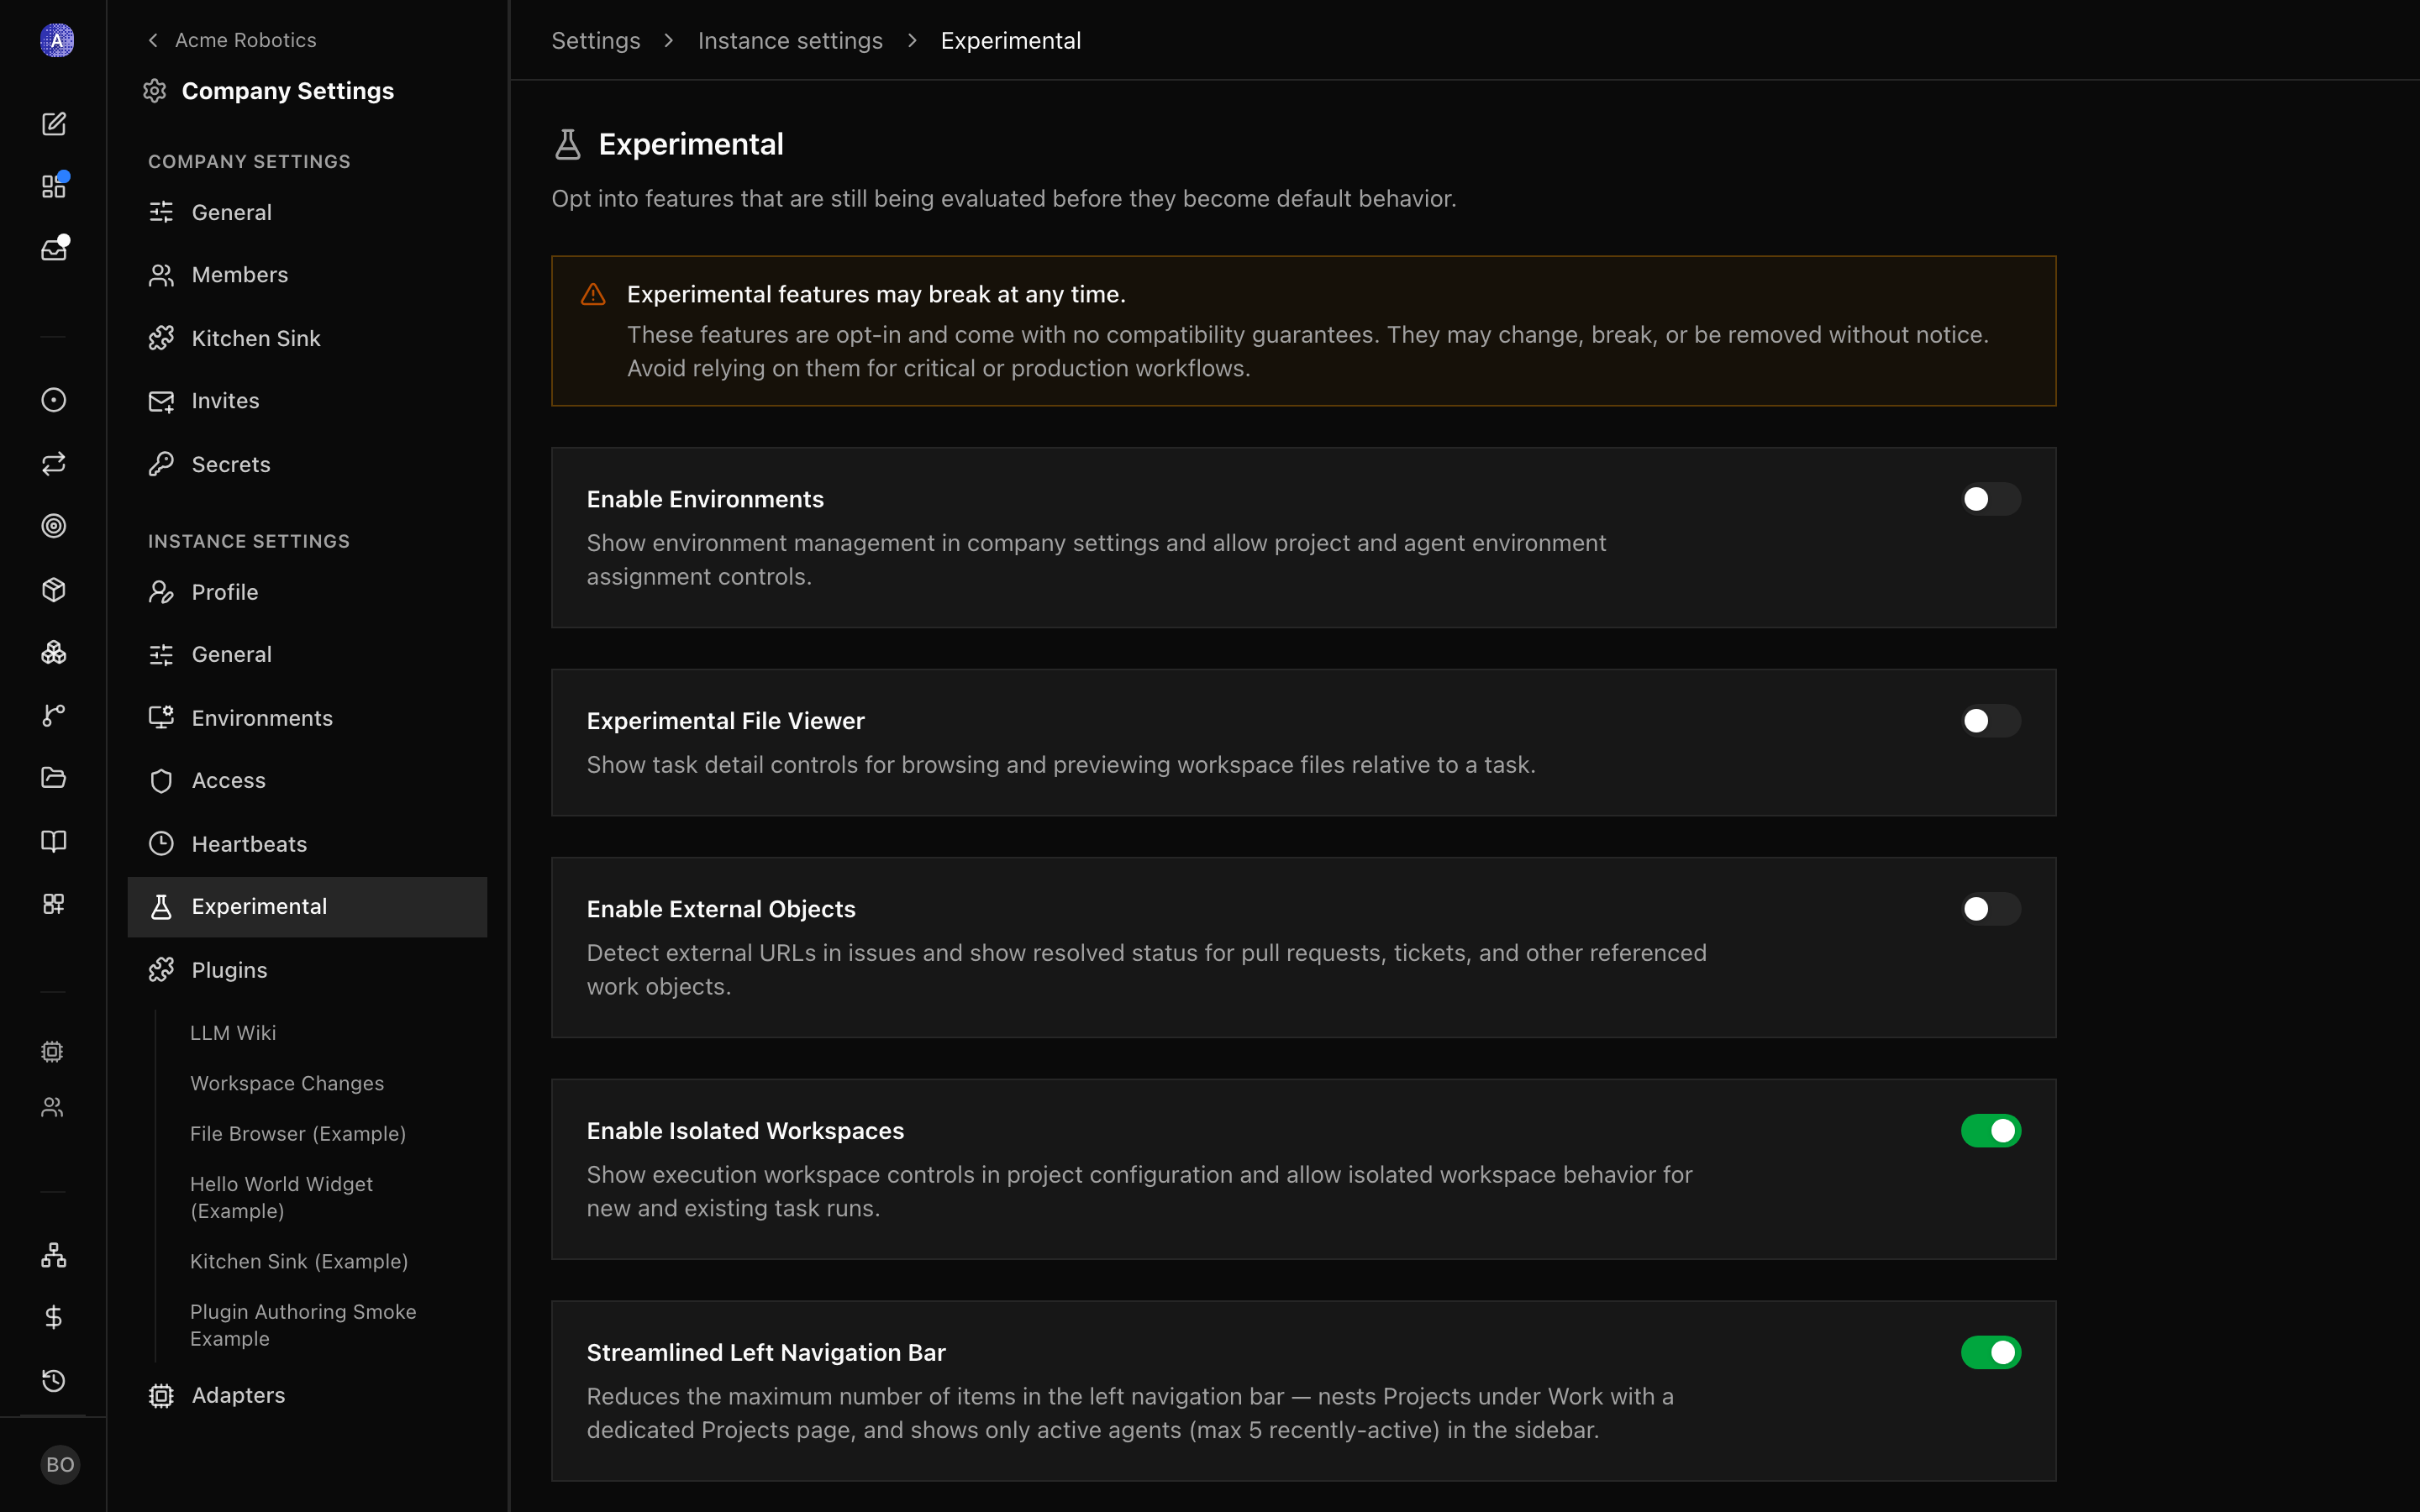Open the Heartbeats settings page
Image resolution: width=2420 pixels, height=1512 pixels.
tap(307, 844)
